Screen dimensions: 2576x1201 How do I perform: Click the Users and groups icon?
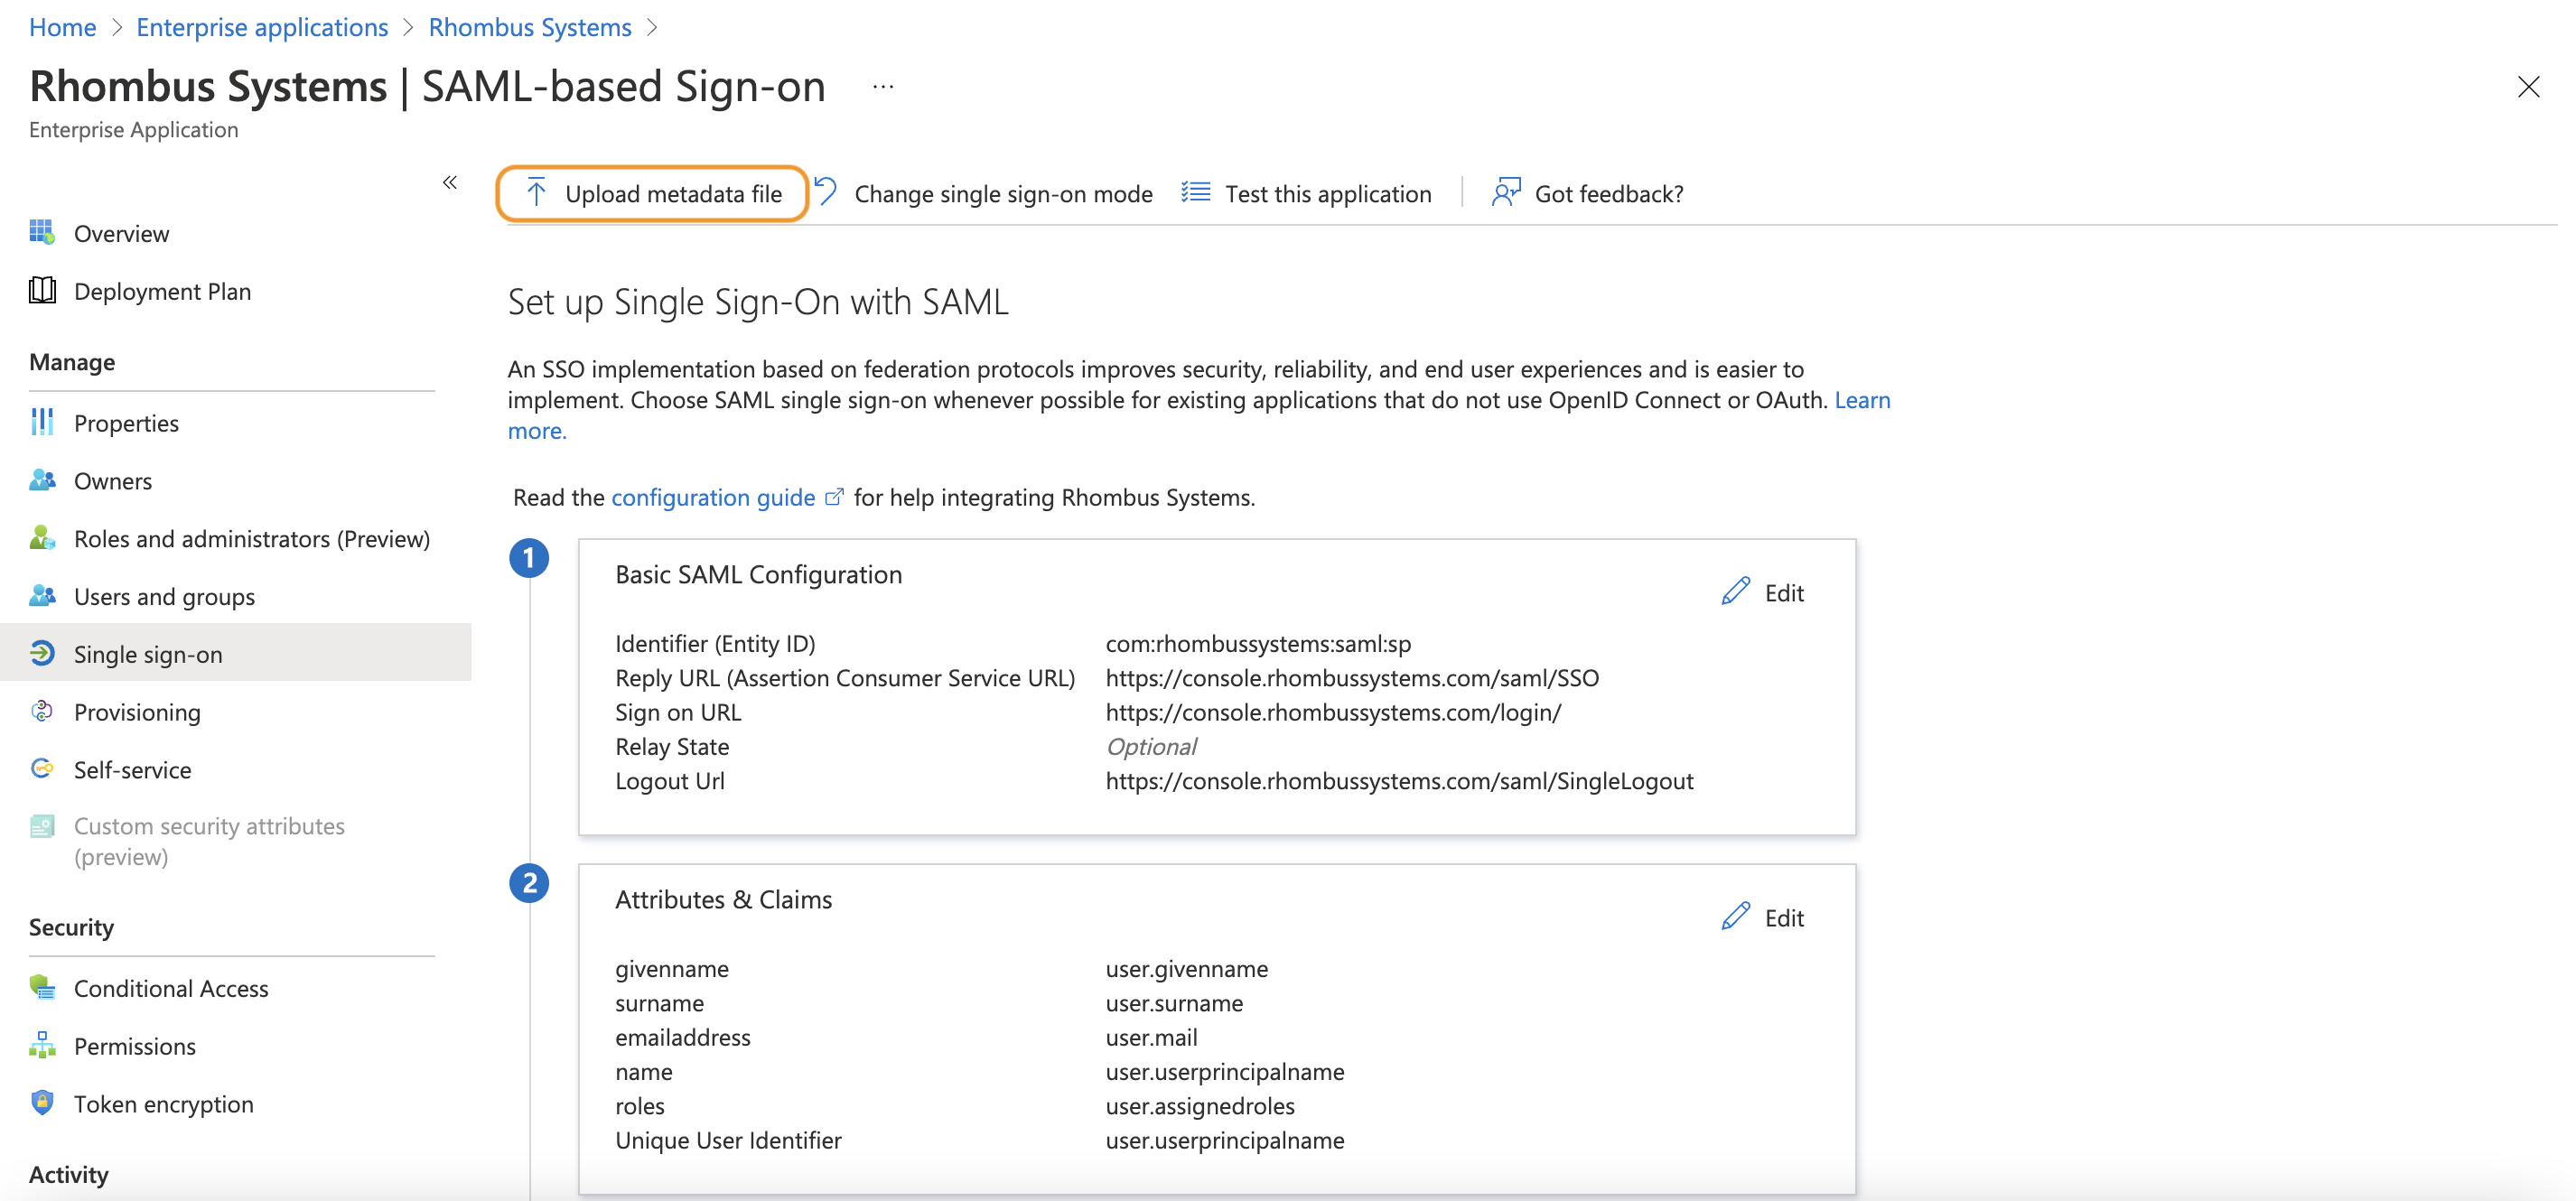pyautogui.click(x=42, y=596)
